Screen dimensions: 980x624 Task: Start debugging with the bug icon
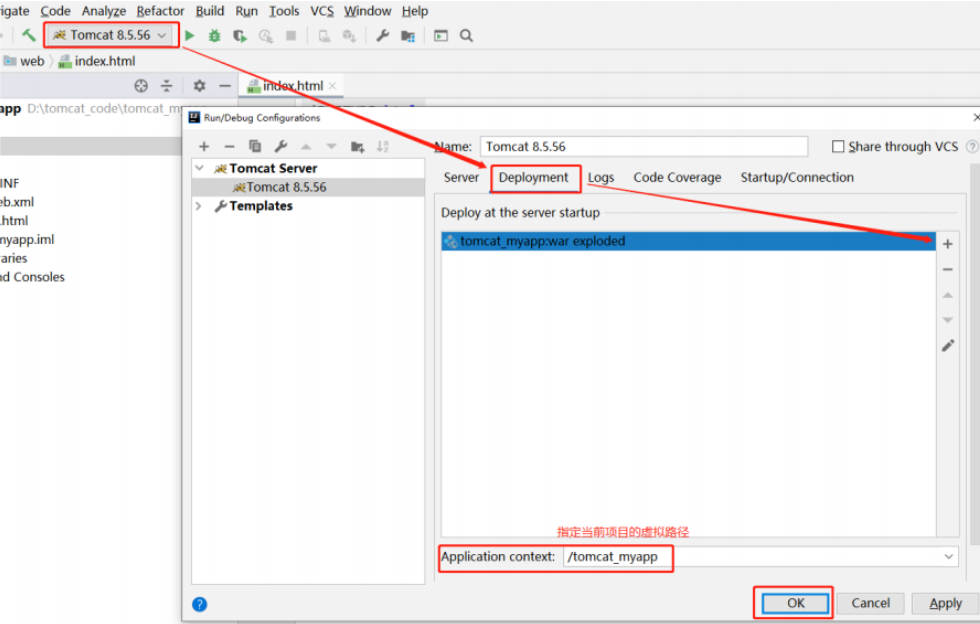coord(214,36)
